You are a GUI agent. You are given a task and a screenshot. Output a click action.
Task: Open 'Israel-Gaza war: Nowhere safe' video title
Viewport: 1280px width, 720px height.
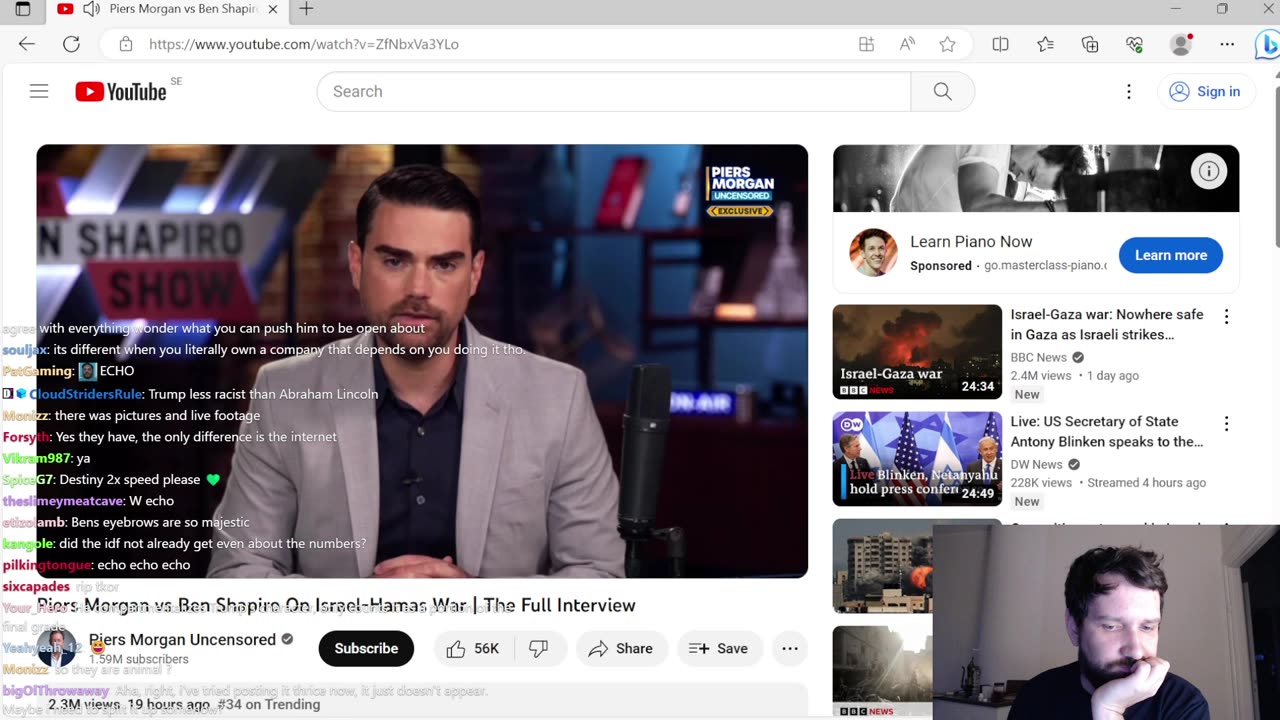click(1107, 324)
